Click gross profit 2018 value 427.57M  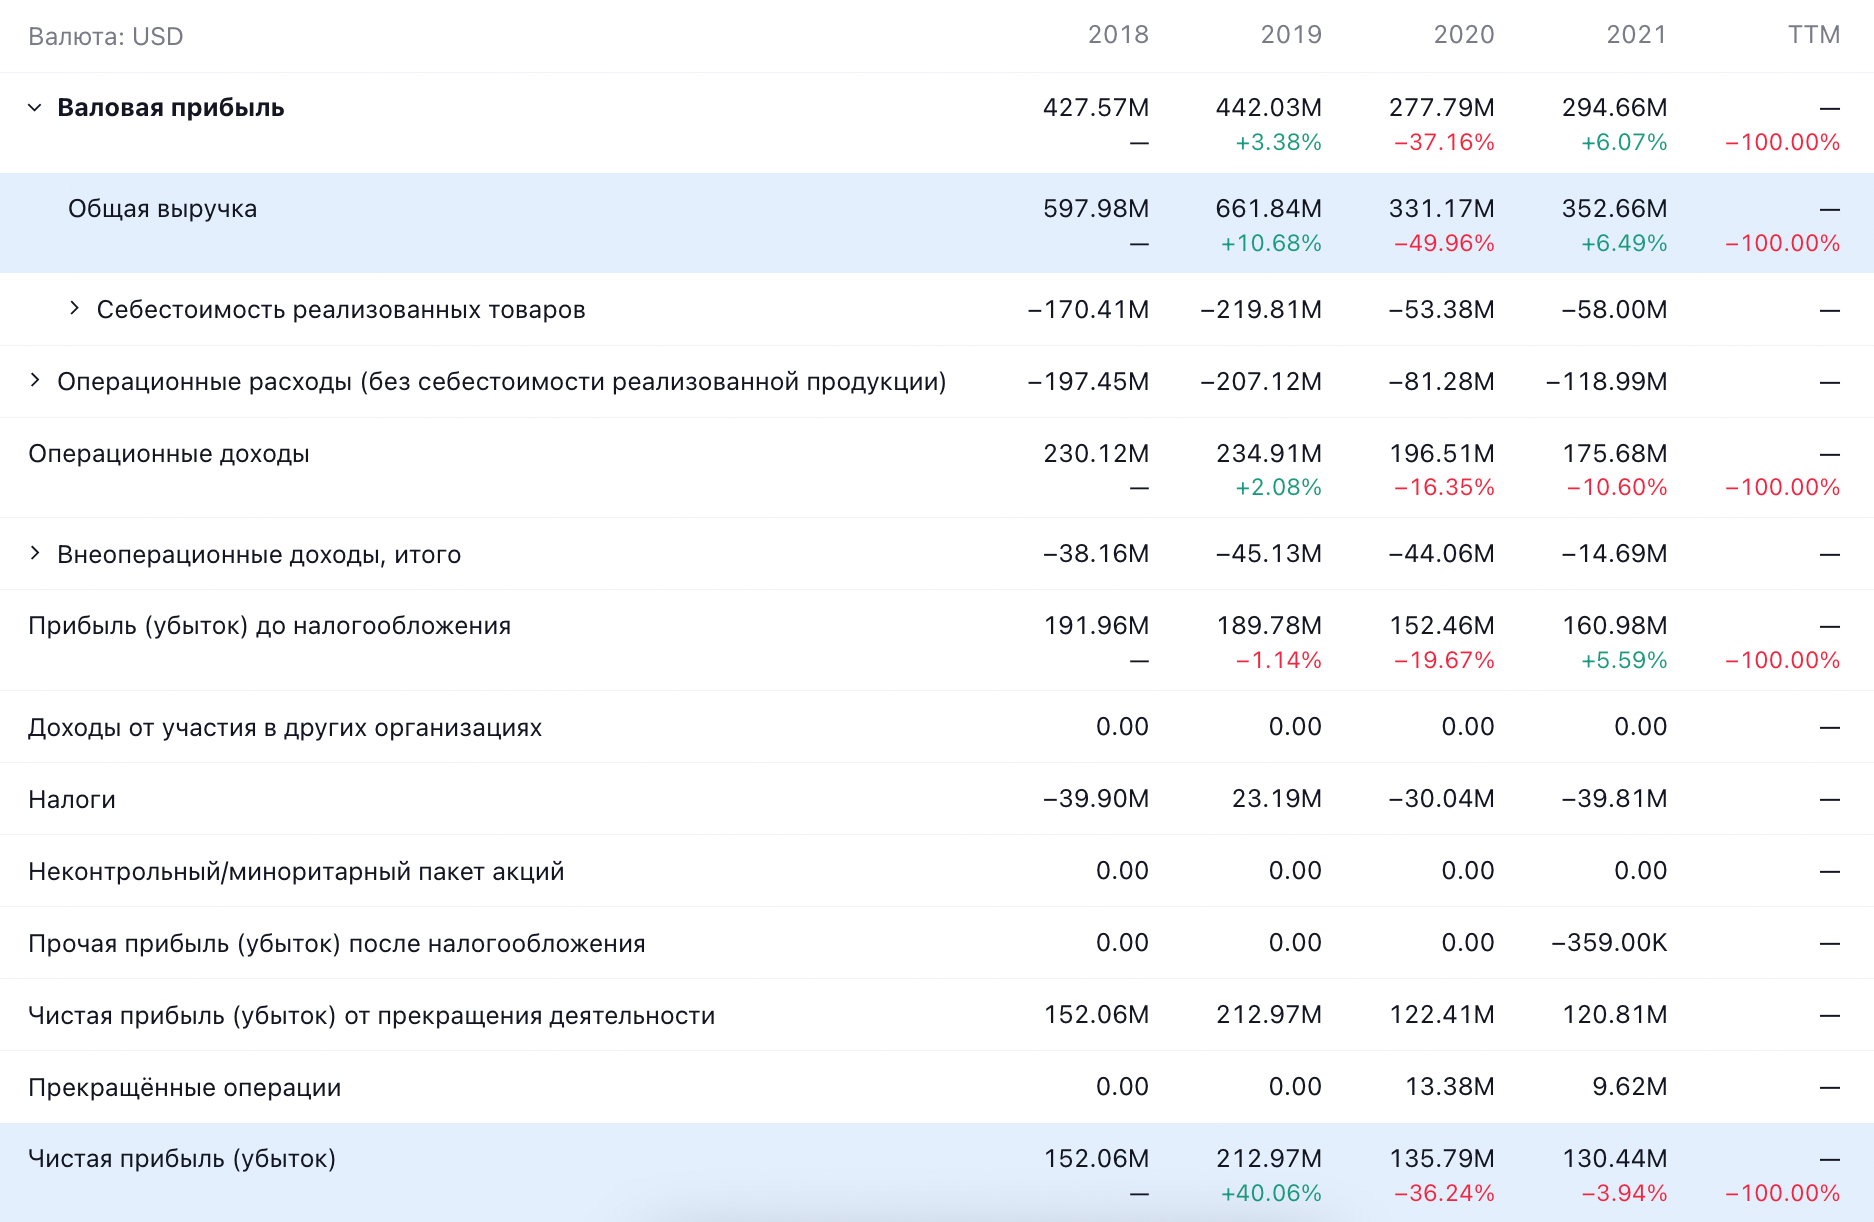1096,107
